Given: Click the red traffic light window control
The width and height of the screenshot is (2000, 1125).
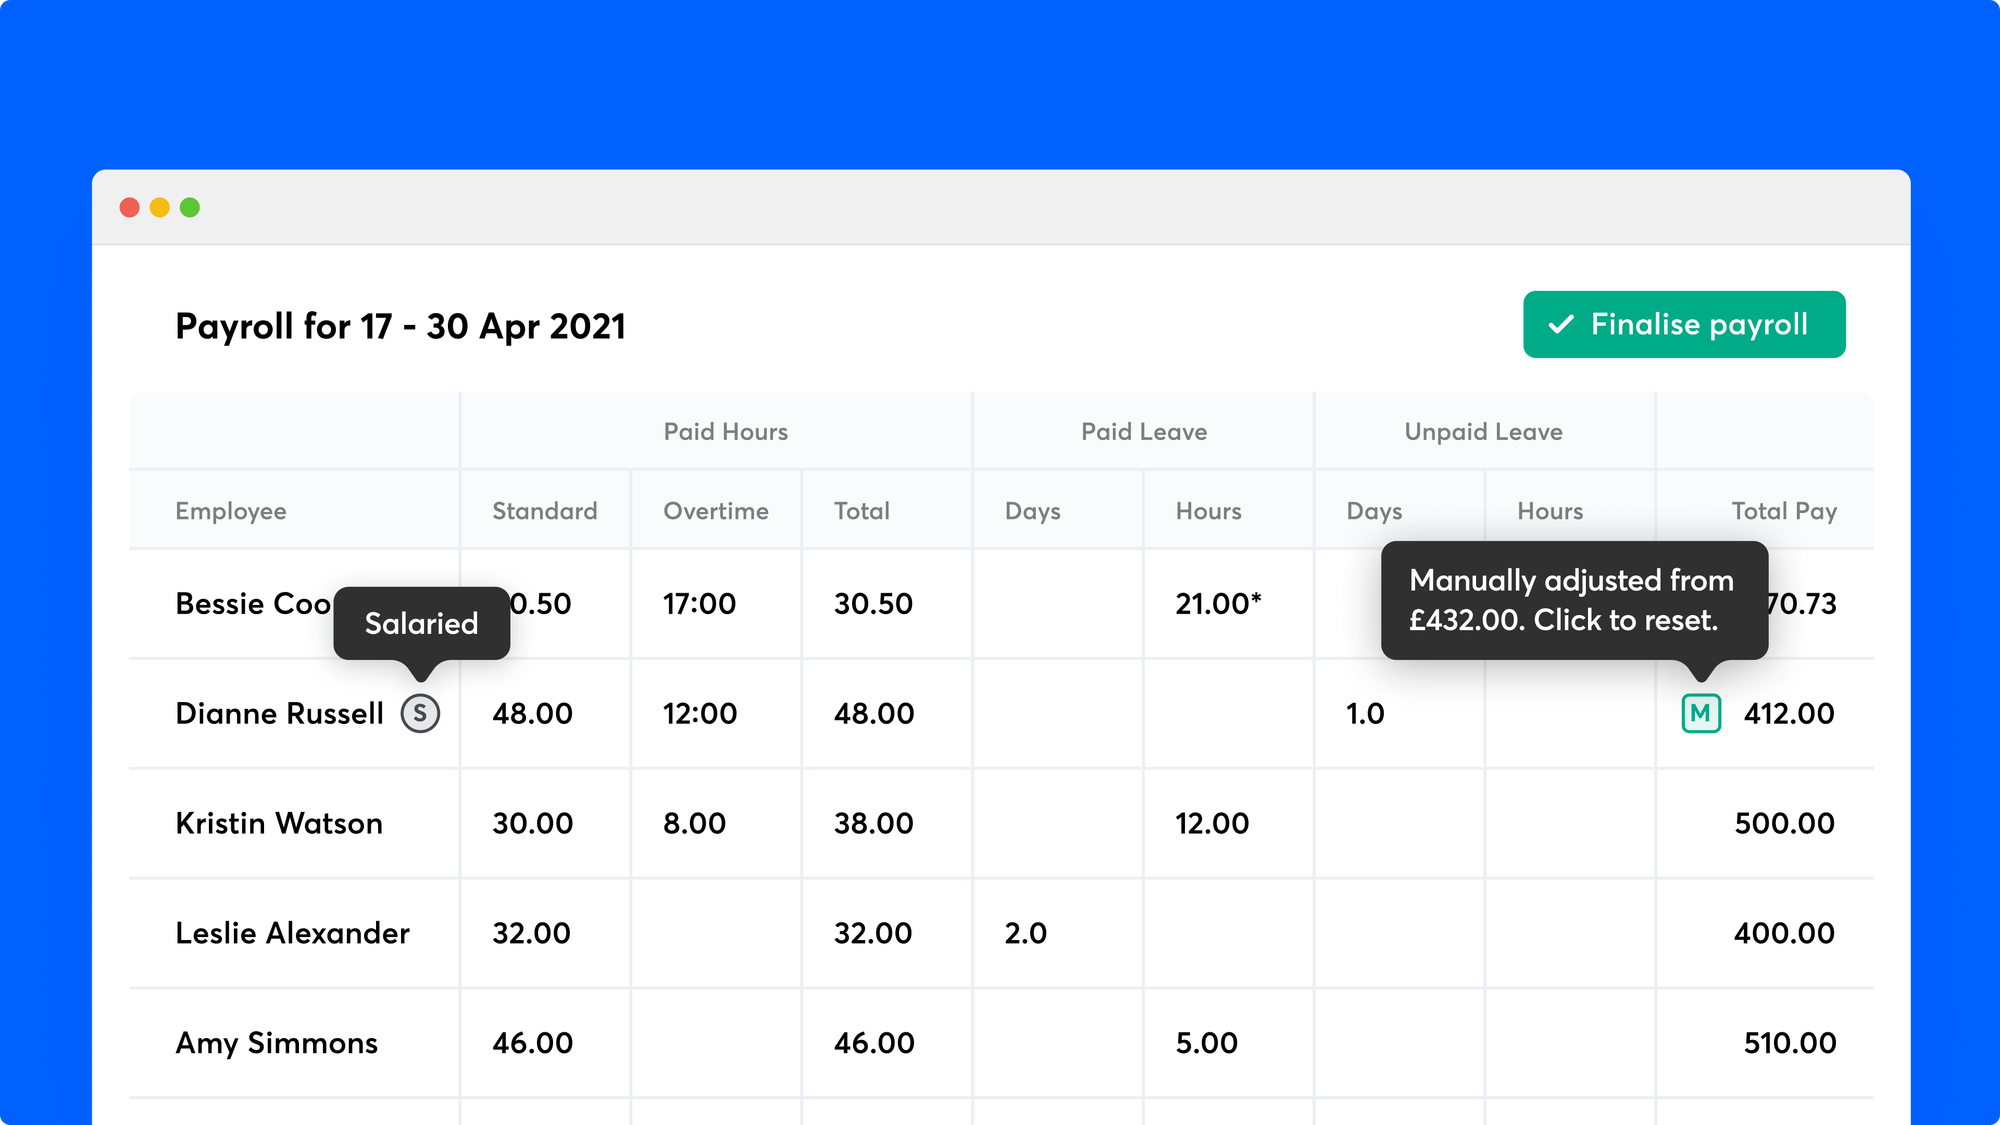Looking at the screenshot, I should point(130,206).
